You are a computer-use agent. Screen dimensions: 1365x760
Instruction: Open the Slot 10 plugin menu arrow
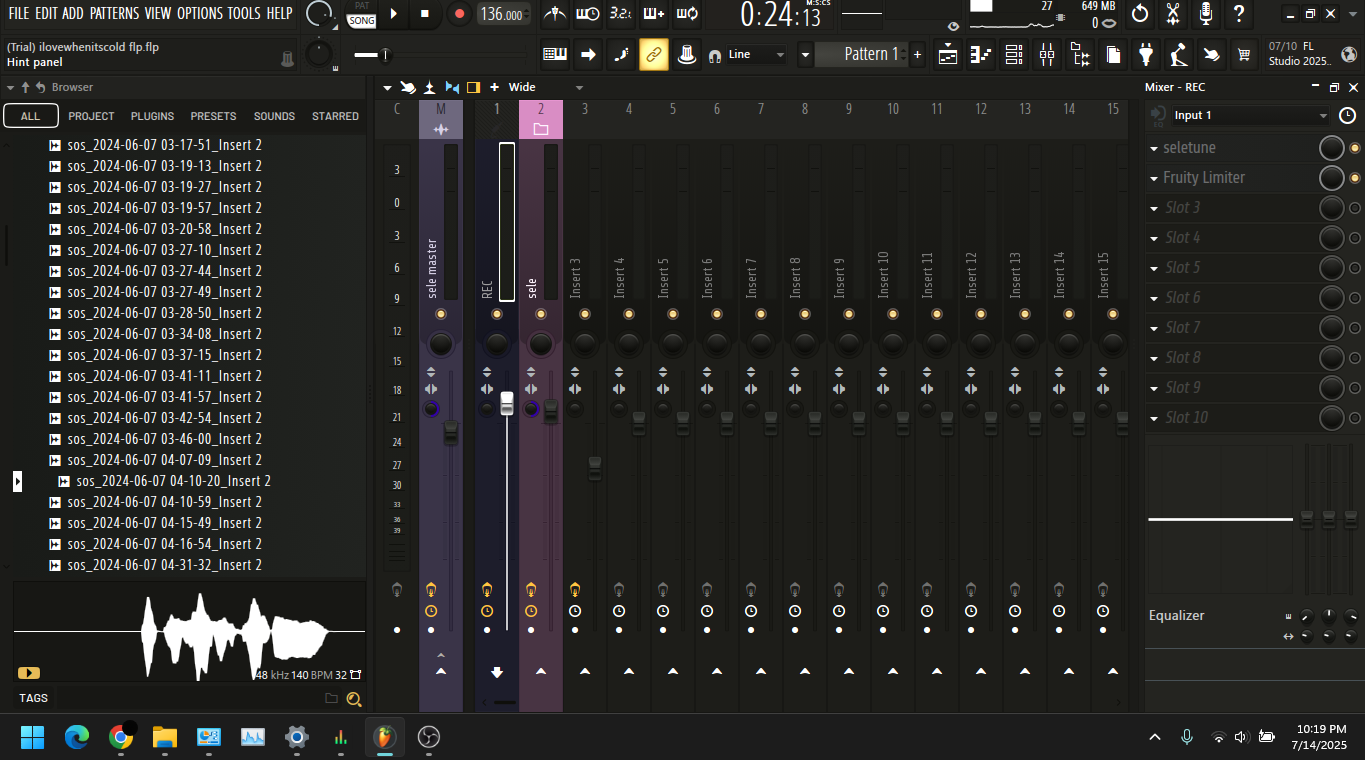1155,418
